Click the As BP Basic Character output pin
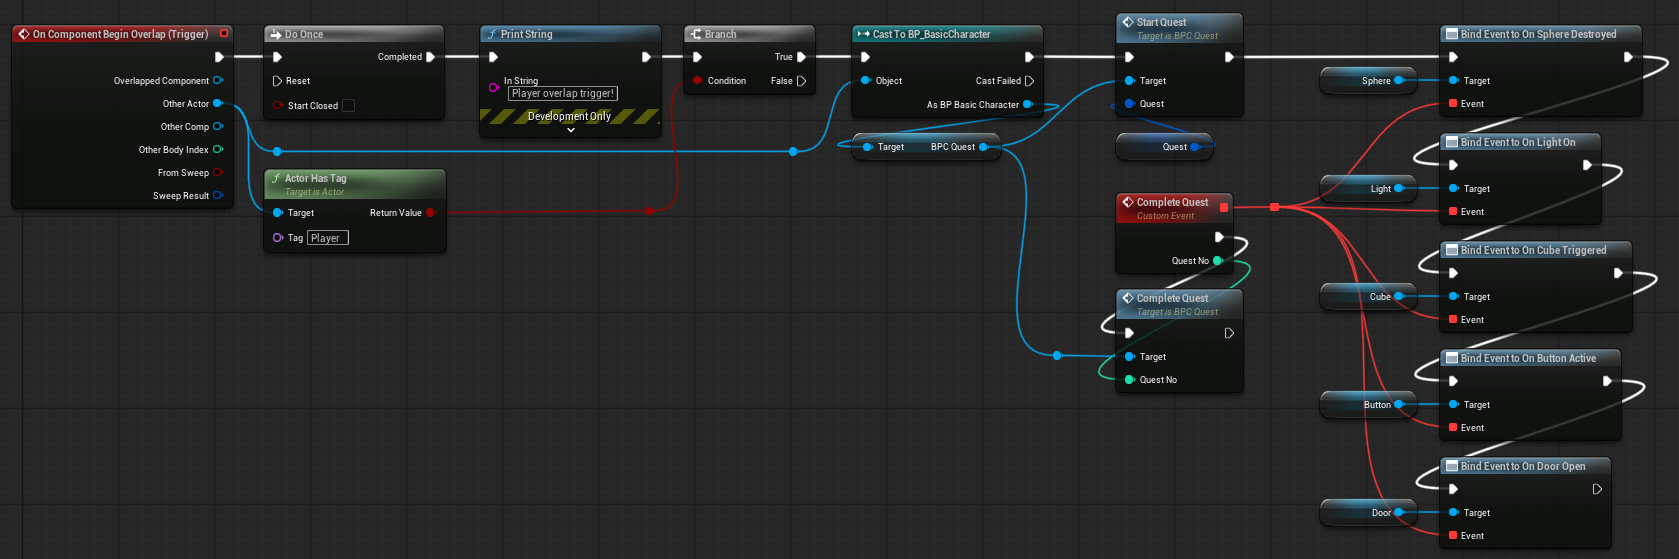 1027,104
